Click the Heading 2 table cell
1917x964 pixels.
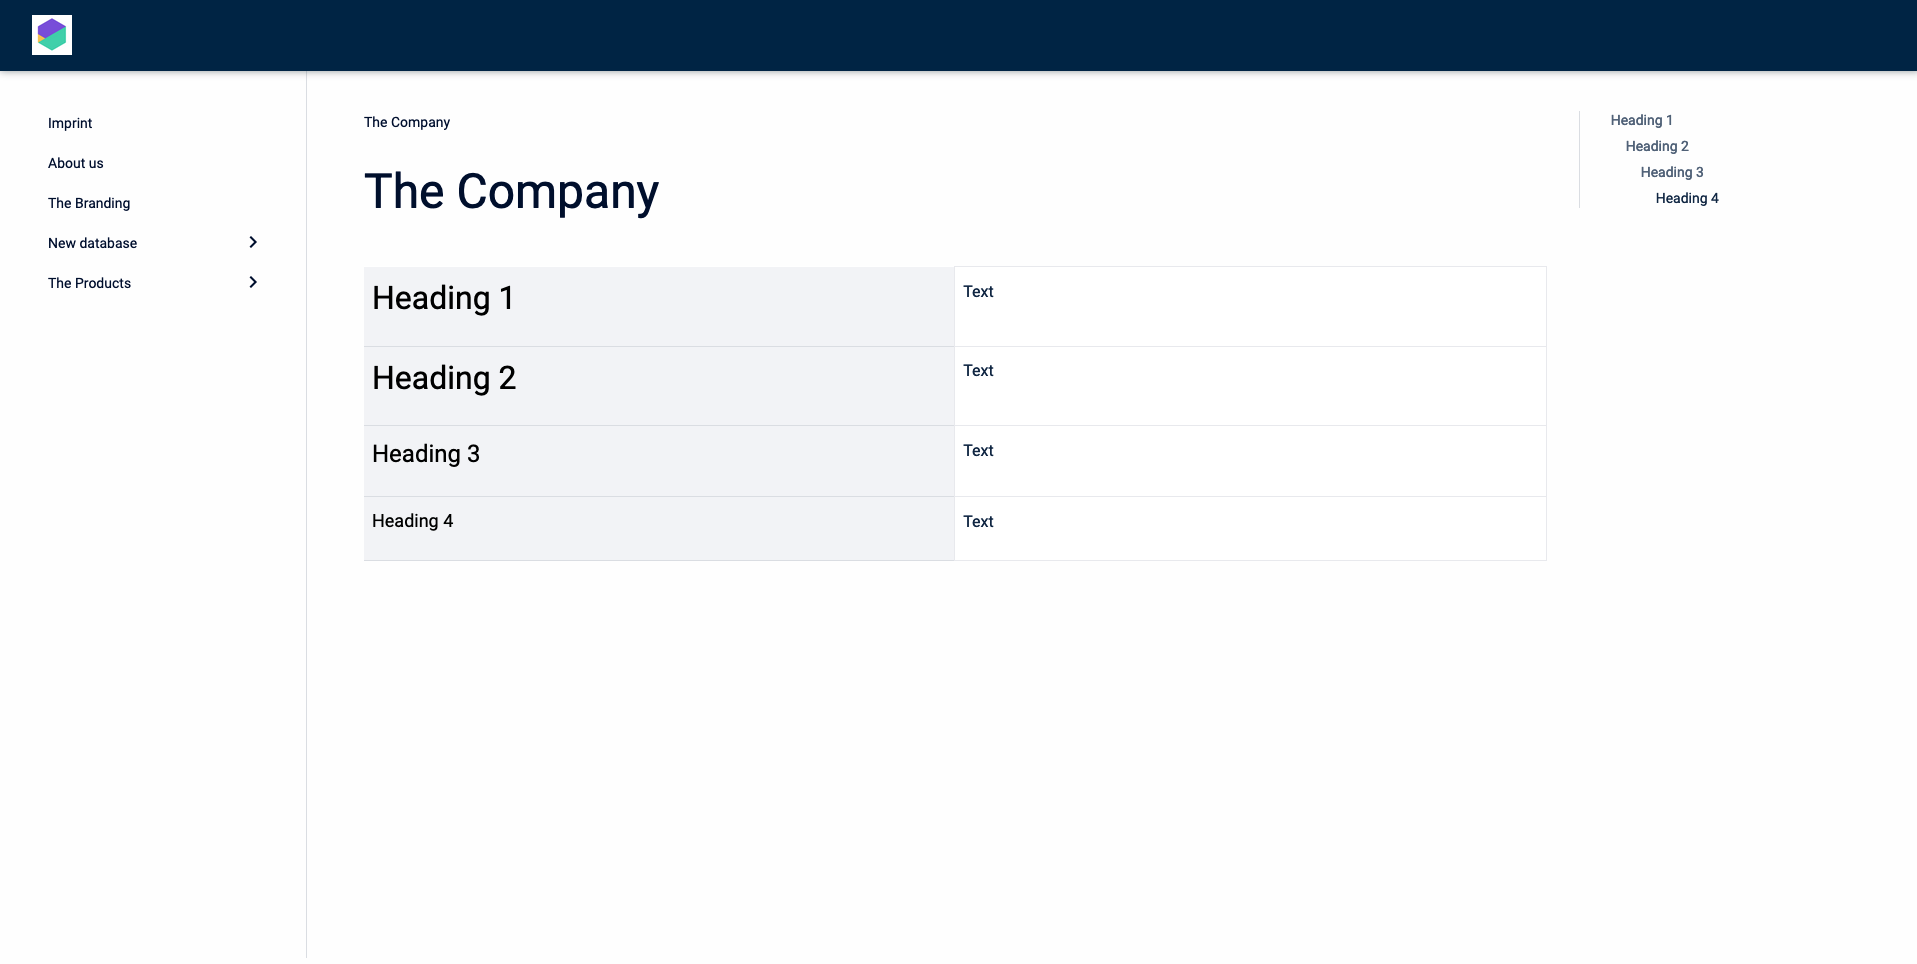coord(444,378)
